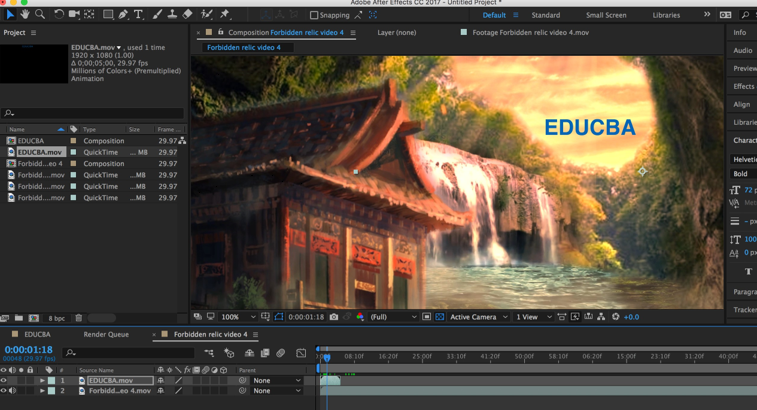Select the Zoom magnifier tool
Image resolution: width=757 pixels, height=410 pixels.
pyautogui.click(x=40, y=14)
